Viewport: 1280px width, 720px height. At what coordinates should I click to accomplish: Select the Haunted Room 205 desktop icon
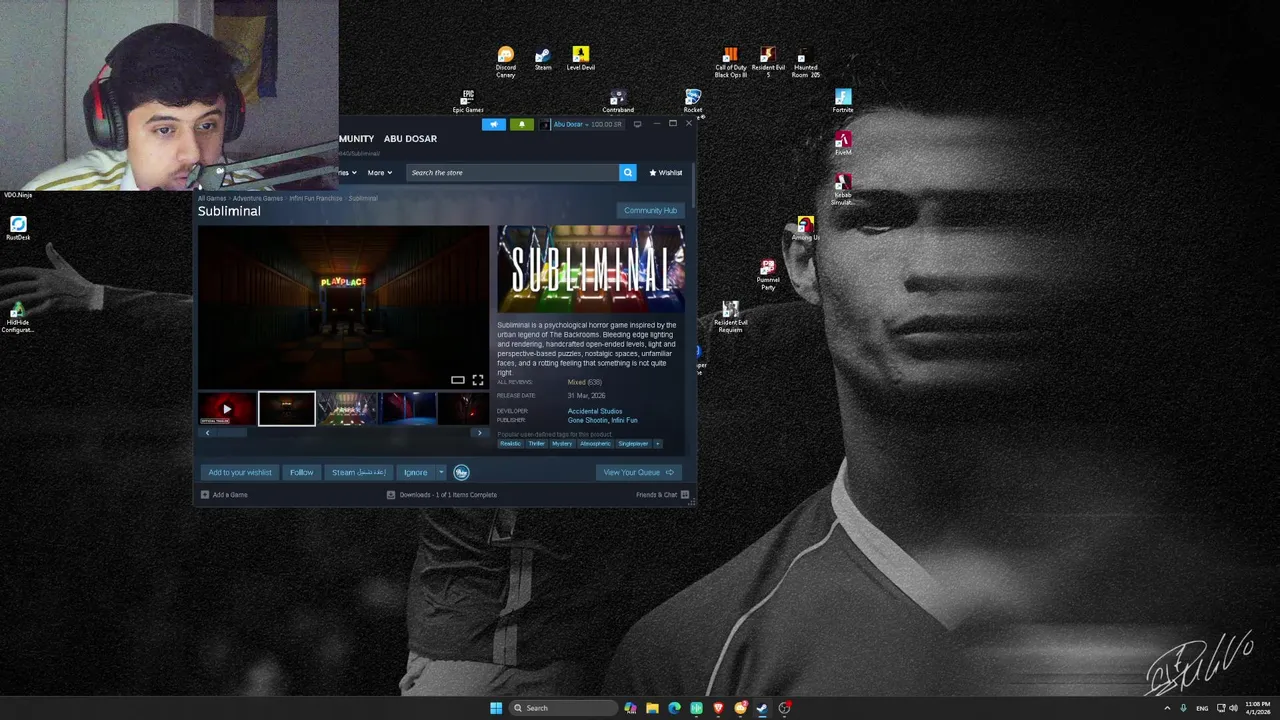(806, 62)
